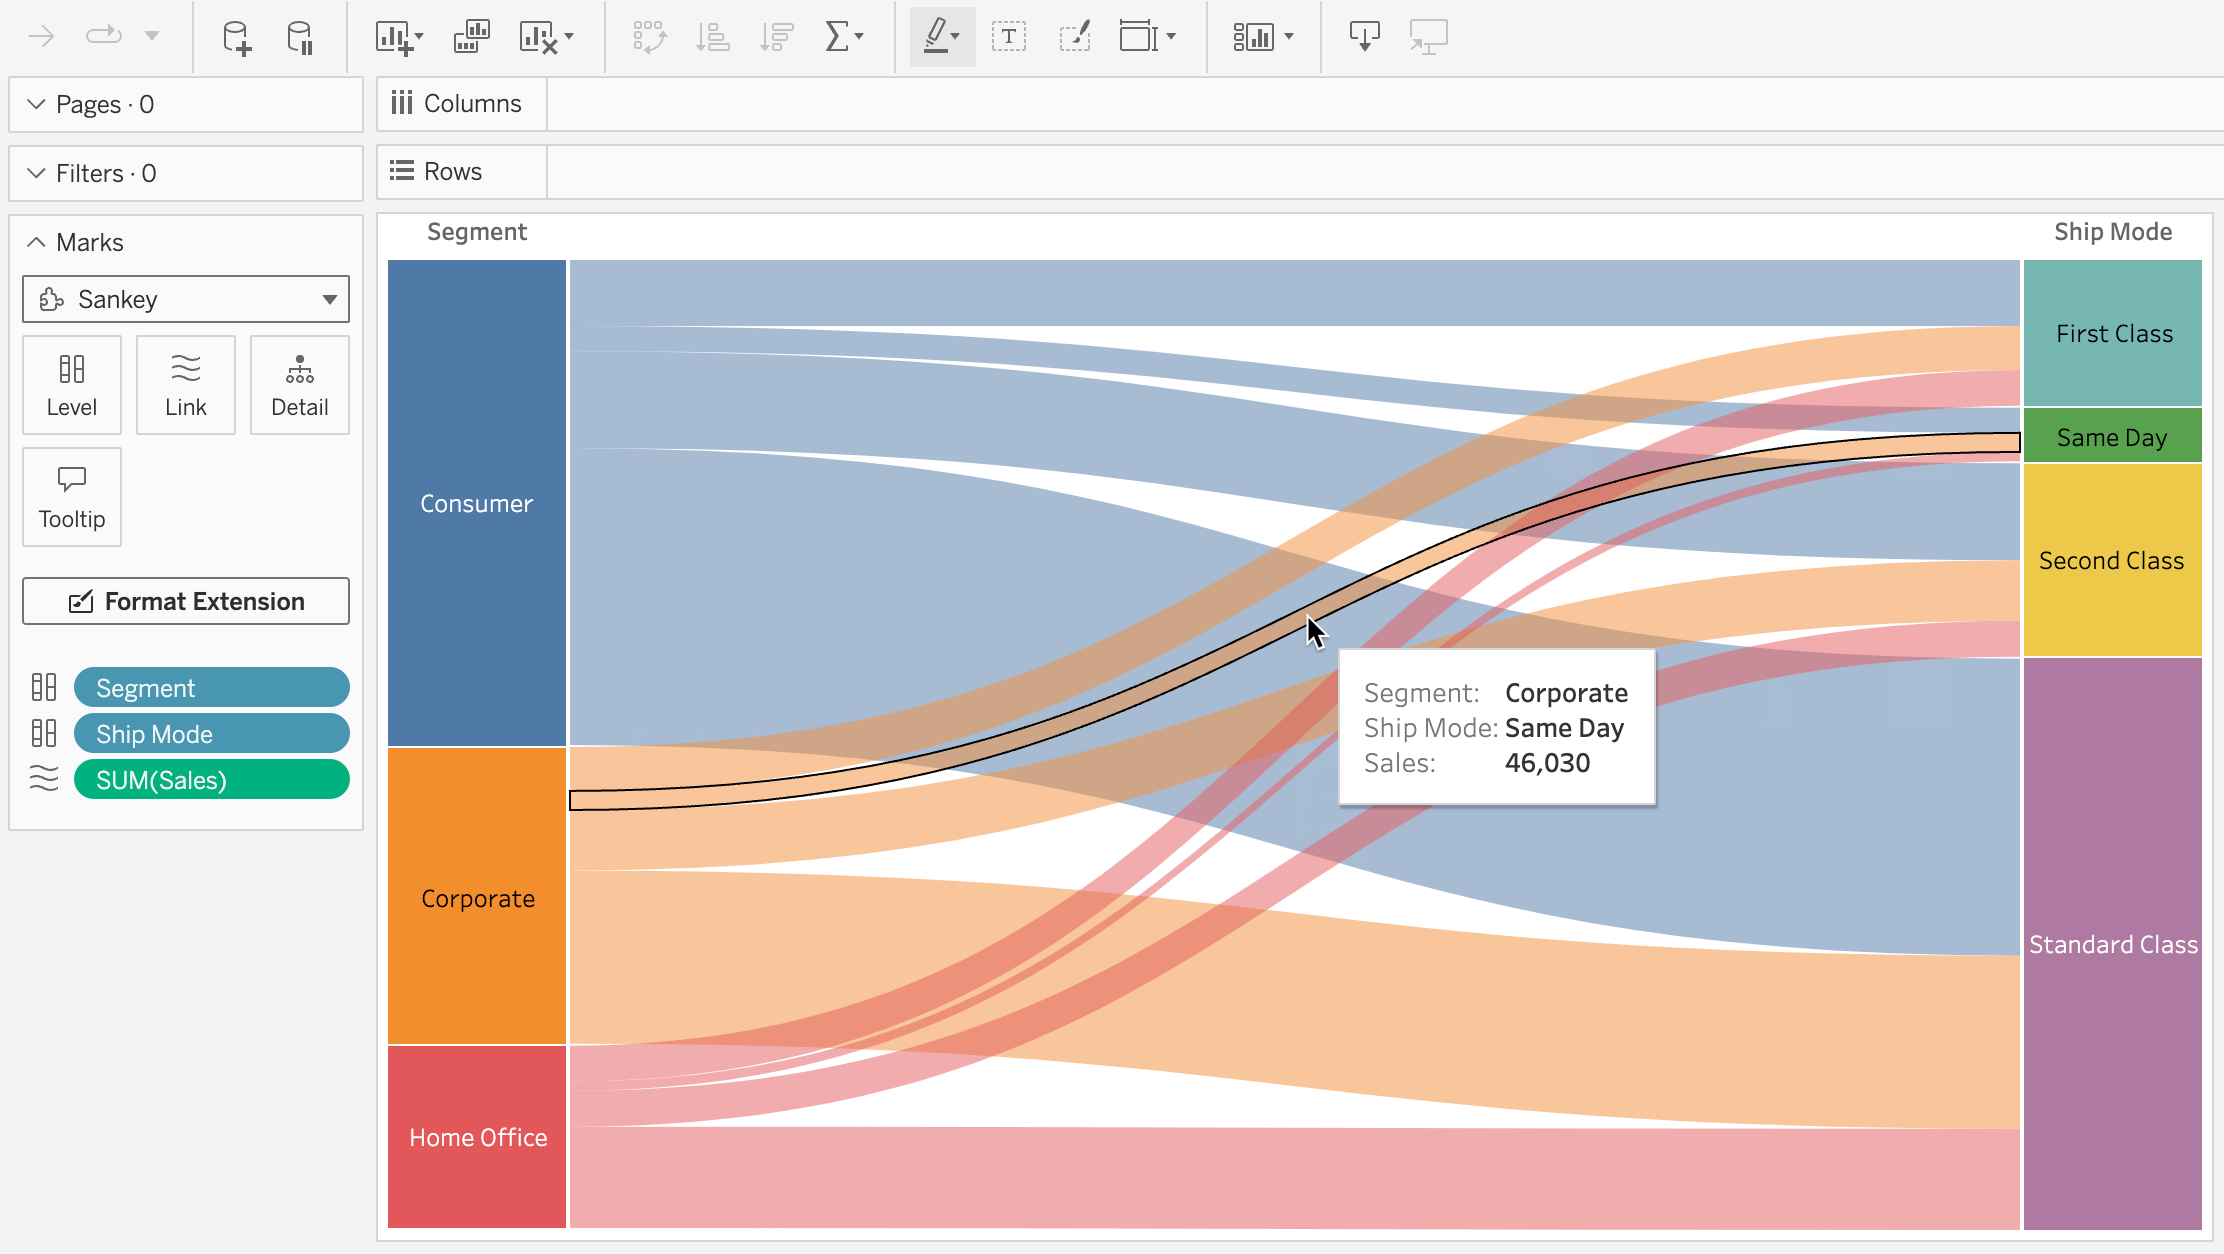Click the sort ascending icon
This screenshot has height=1254, width=2224.
coord(712,37)
